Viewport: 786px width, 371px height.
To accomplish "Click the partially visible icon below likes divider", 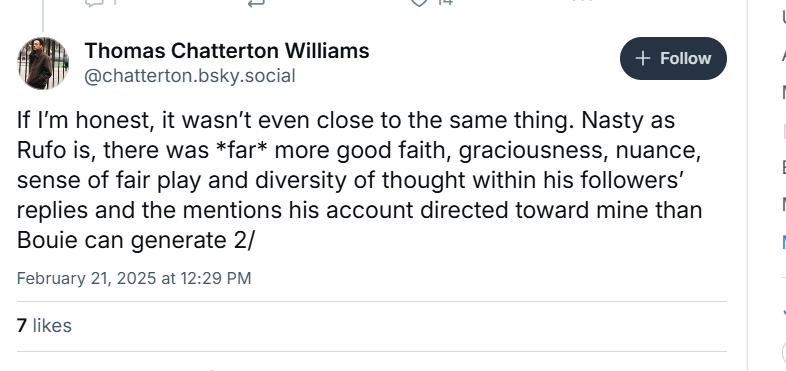I will coord(212,369).
